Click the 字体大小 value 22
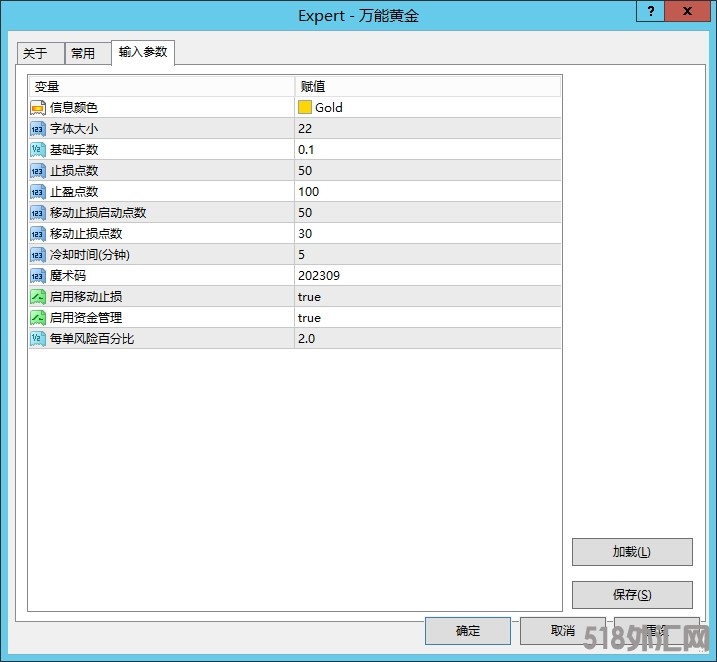Viewport: 717px width, 662px height. (x=305, y=129)
